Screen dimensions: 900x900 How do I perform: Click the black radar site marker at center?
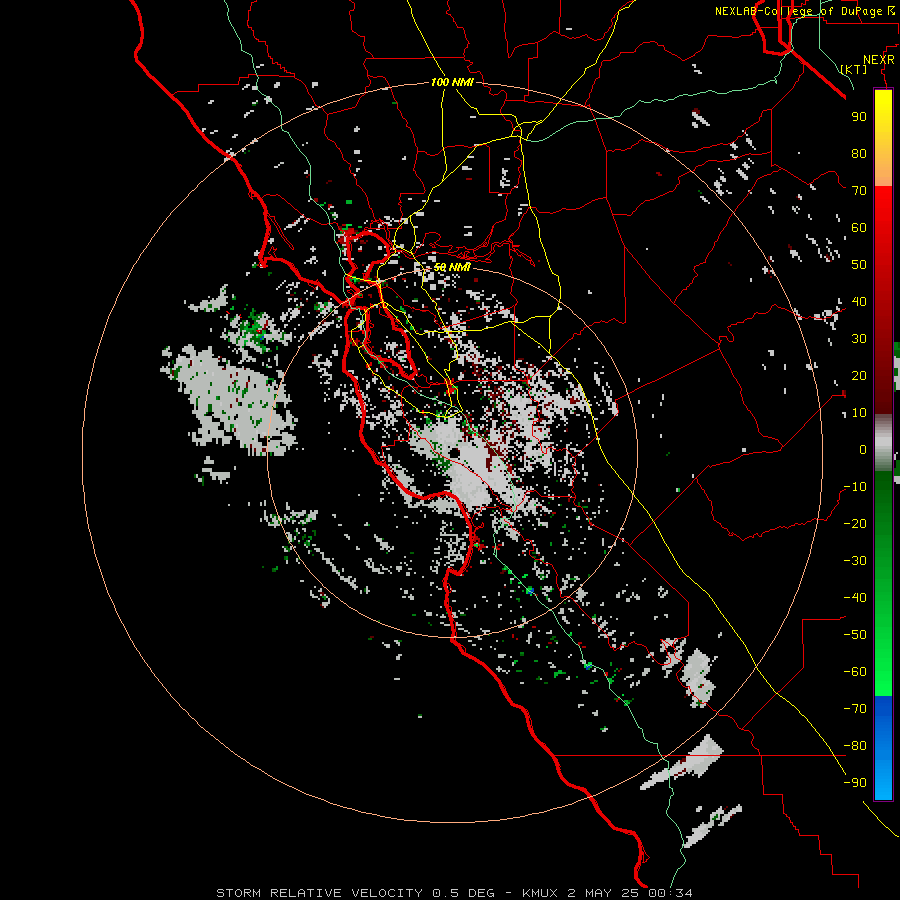point(455,453)
